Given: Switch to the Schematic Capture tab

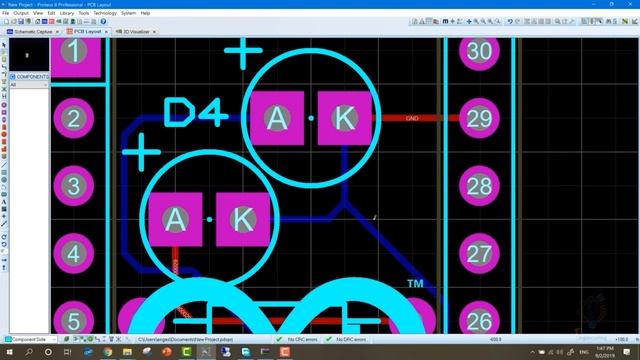Looking at the screenshot, I should [x=33, y=31].
